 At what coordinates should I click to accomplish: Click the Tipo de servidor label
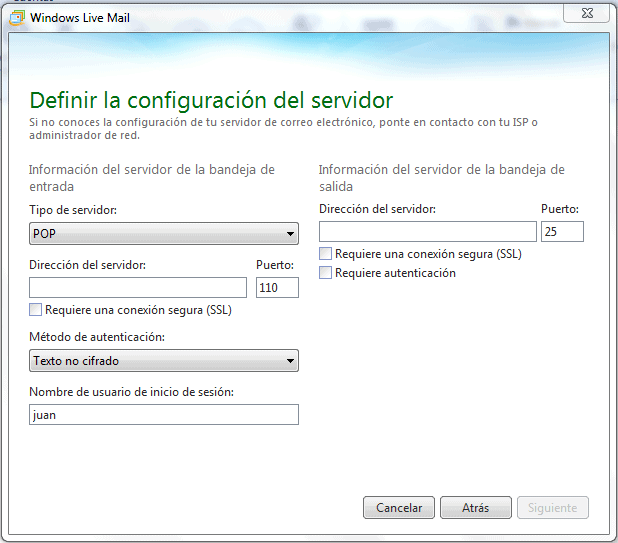point(73,210)
